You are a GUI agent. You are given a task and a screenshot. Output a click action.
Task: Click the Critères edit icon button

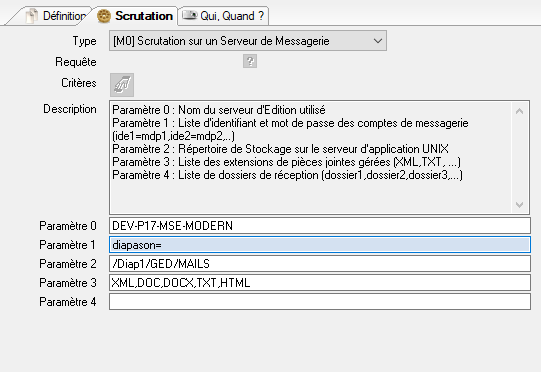[122, 85]
